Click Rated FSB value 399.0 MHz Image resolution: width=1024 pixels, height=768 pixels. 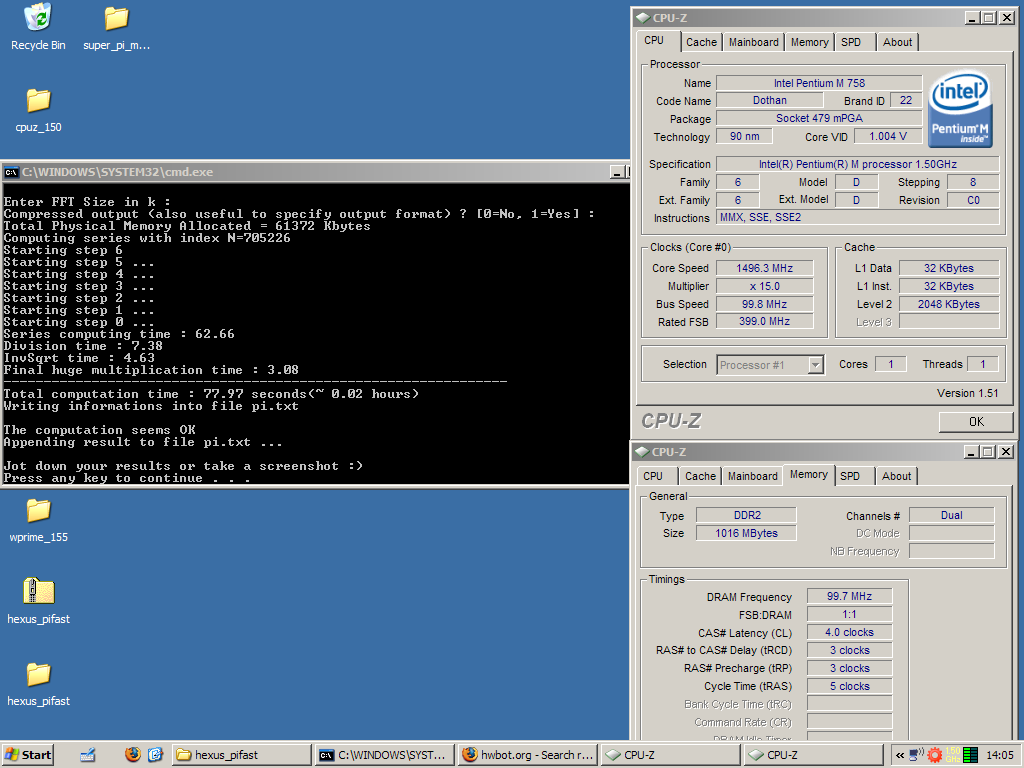pyautogui.click(x=765, y=321)
